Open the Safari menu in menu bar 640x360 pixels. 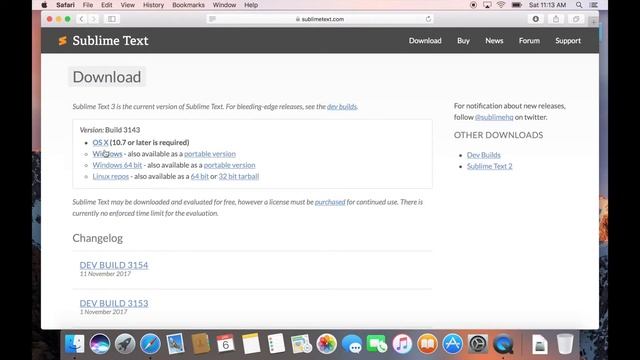(x=65, y=5)
